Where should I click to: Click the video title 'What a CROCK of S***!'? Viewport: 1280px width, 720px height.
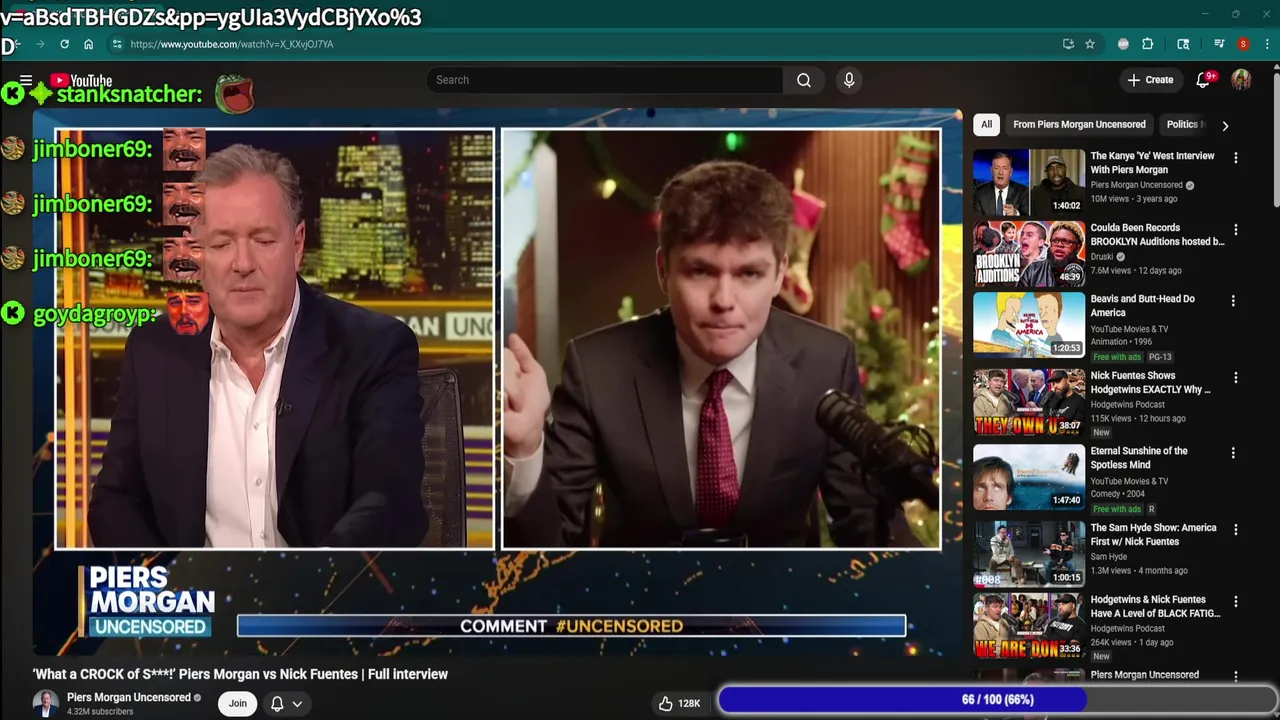(240, 674)
